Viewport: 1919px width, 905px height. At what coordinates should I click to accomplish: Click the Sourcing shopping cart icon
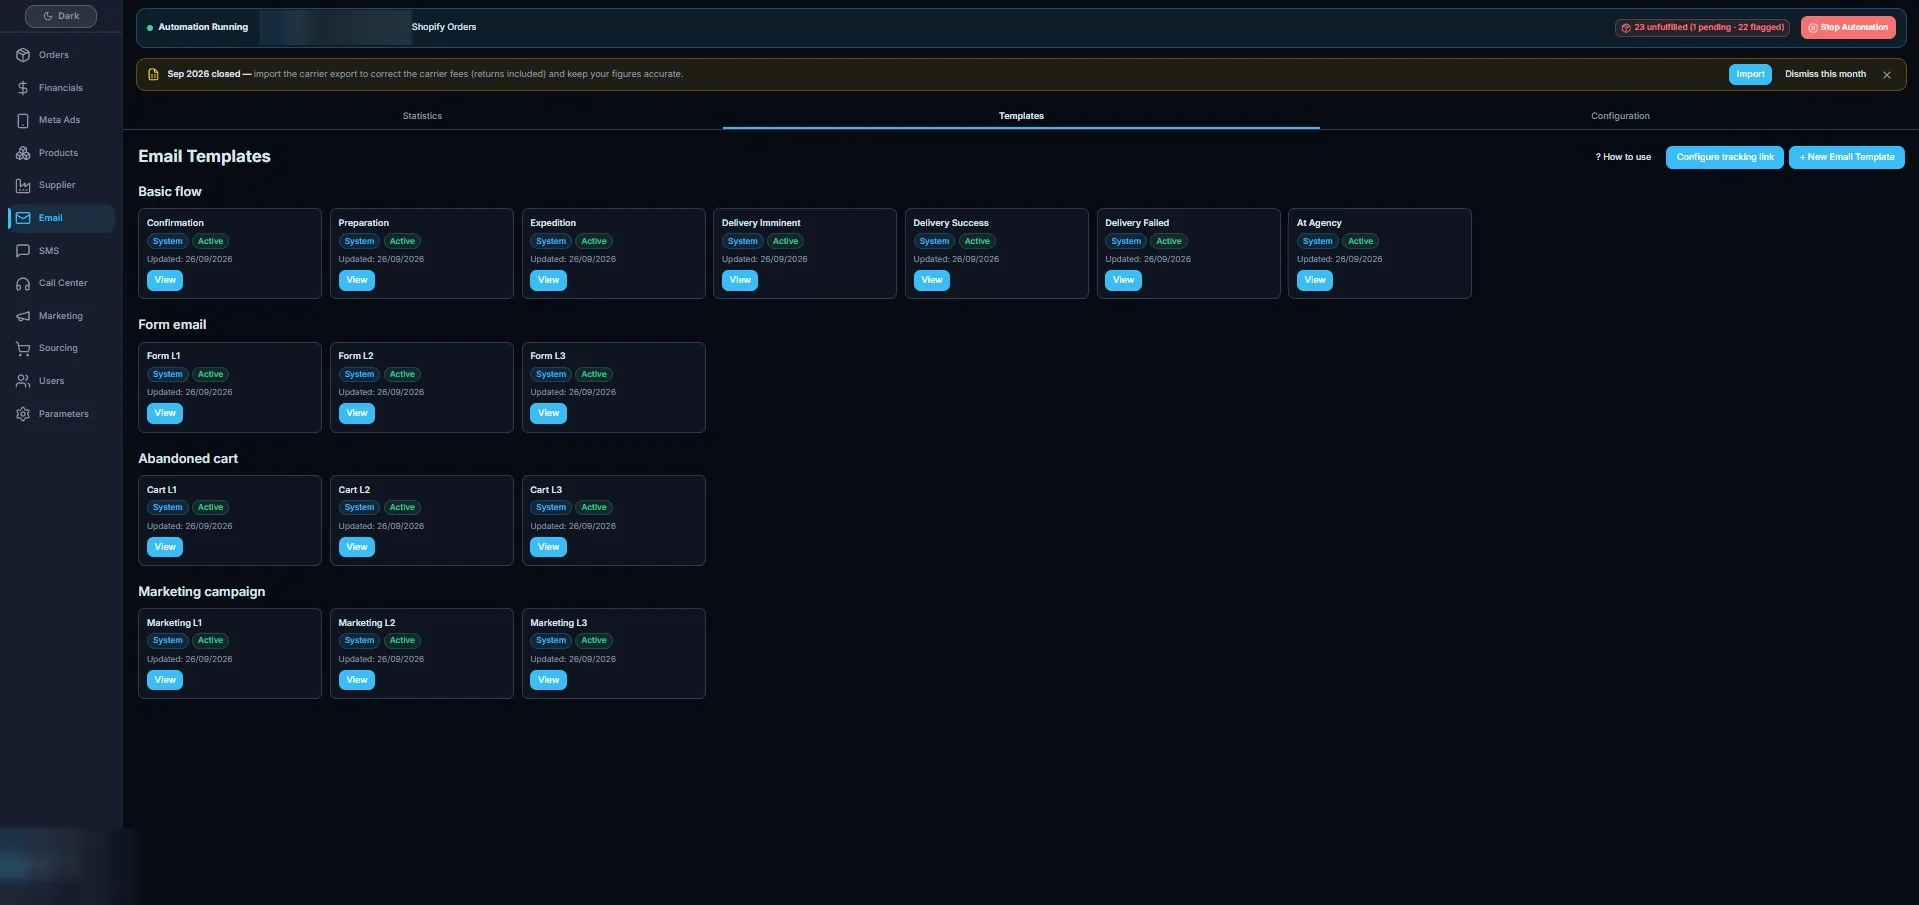point(23,349)
